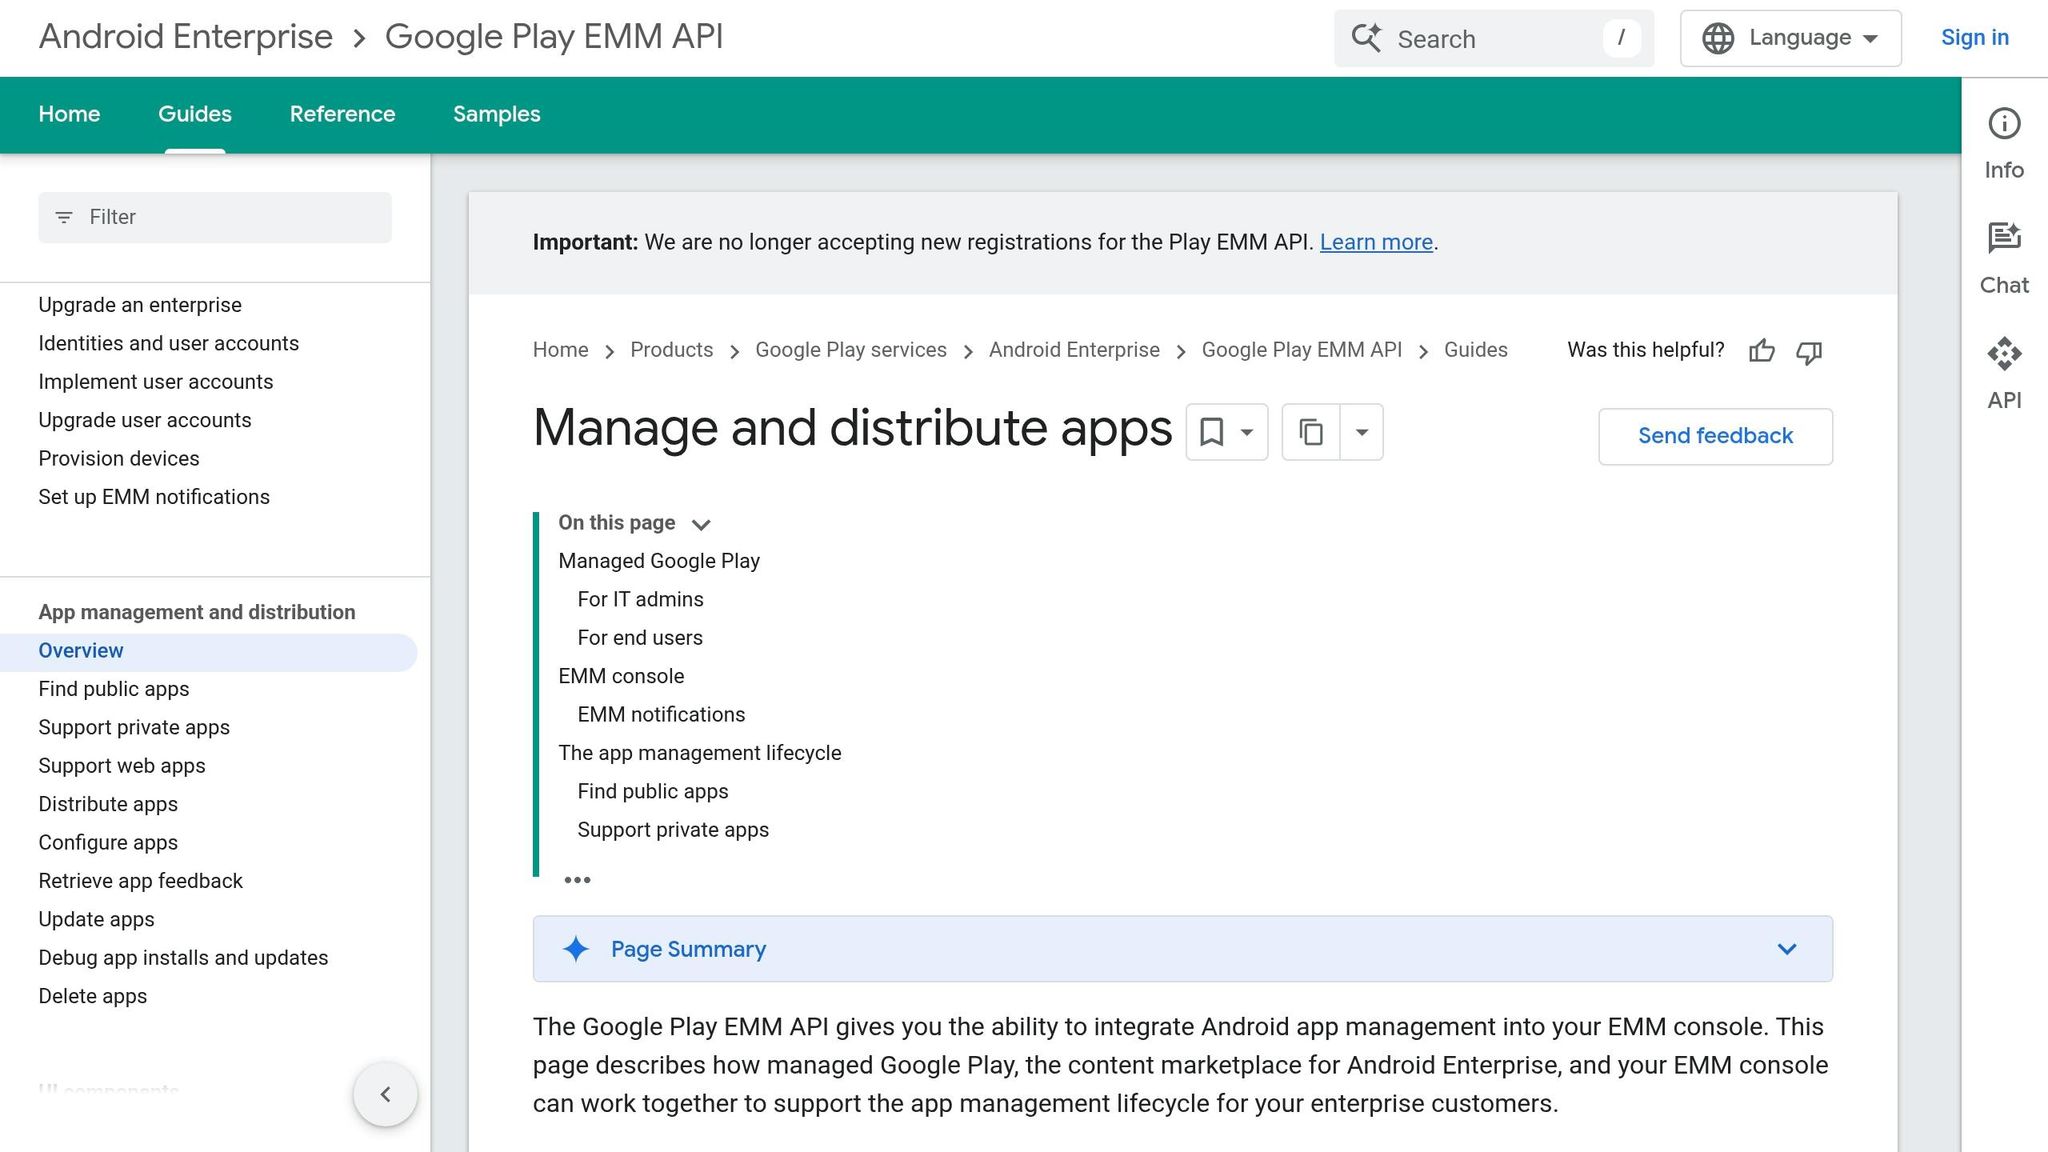Jump to The app management lifecycle section
Viewport: 2048px width, 1152px height.
699,753
